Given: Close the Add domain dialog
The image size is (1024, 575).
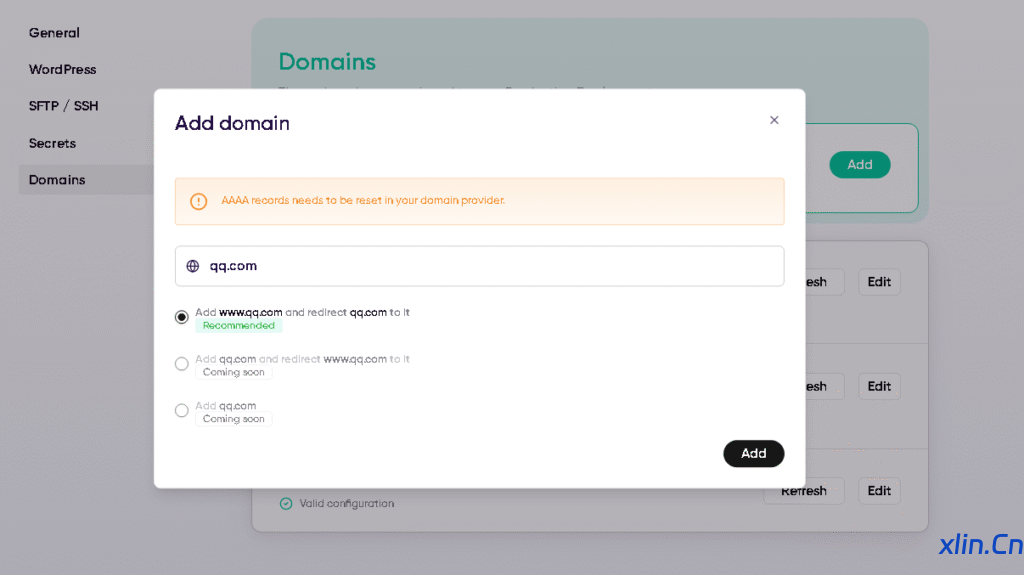Looking at the screenshot, I should tap(774, 120).
